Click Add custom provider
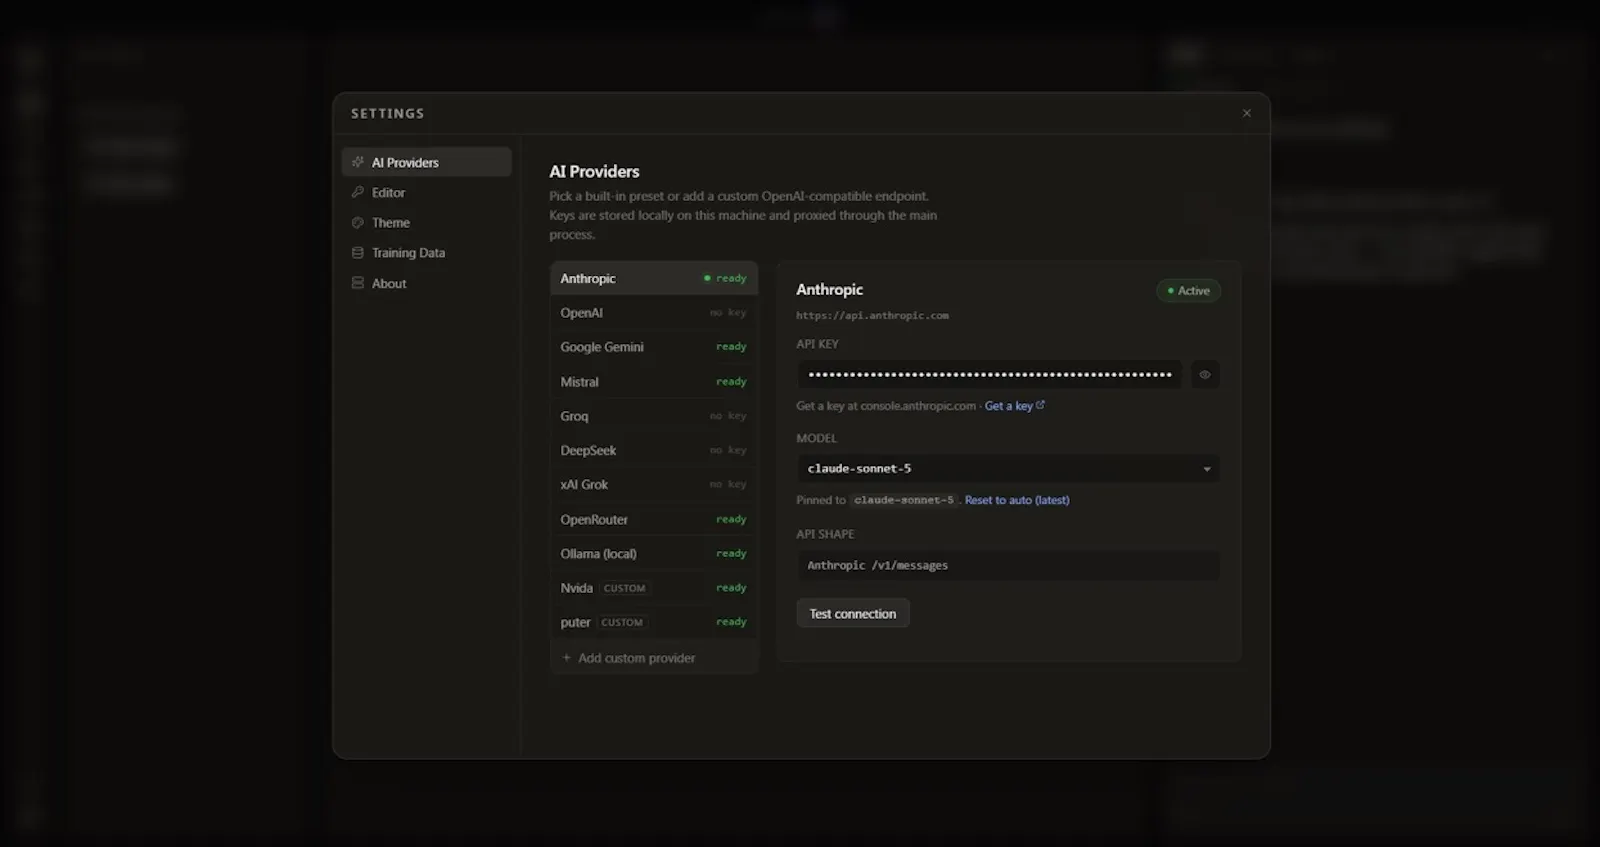This screenshot has width=1600, height=847. tap(654, 658)
